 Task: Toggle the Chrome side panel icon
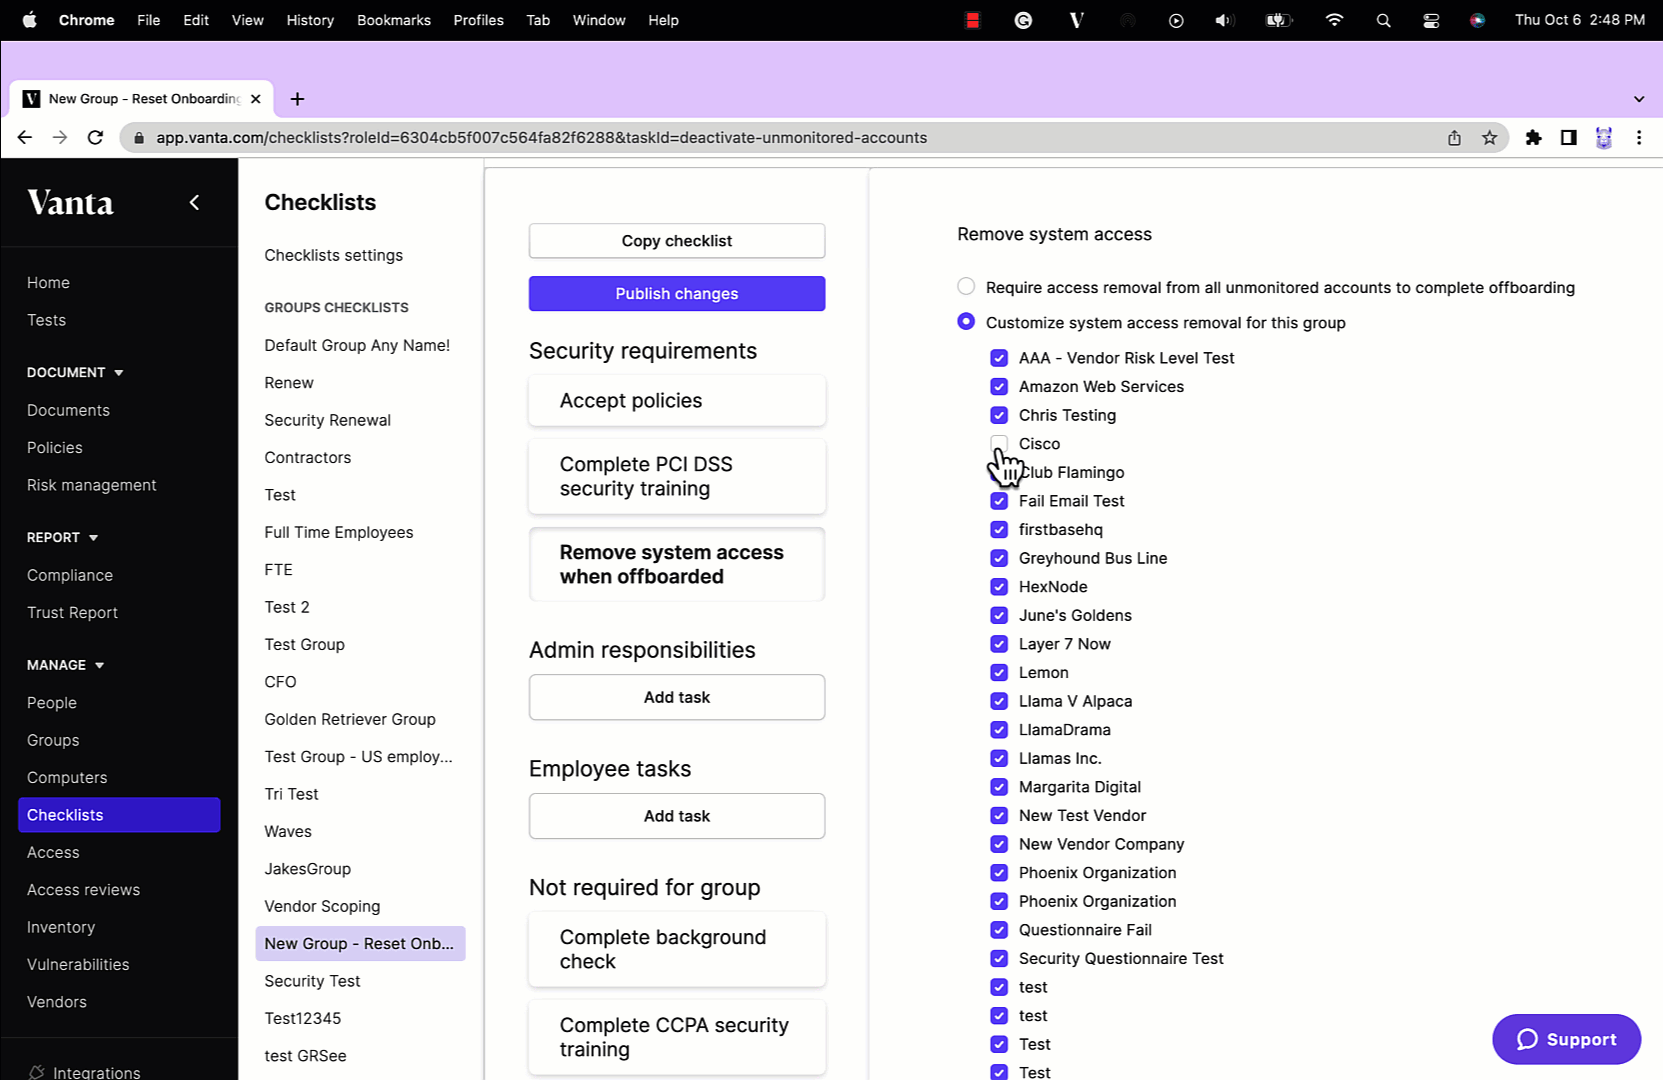pos(1568,138)
